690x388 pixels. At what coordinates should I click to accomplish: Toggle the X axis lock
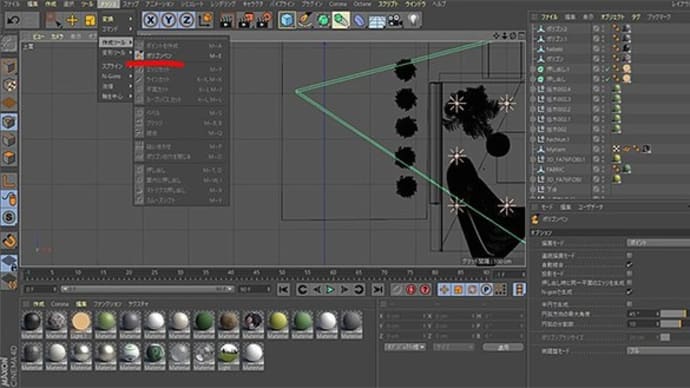tap(150, 20)
